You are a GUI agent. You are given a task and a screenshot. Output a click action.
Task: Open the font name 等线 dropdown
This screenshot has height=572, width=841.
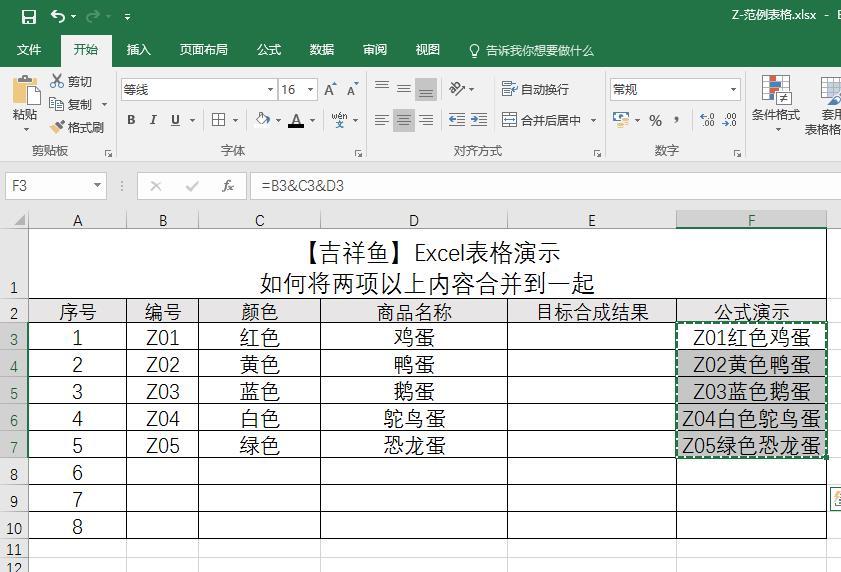click(x=270, y=90)
